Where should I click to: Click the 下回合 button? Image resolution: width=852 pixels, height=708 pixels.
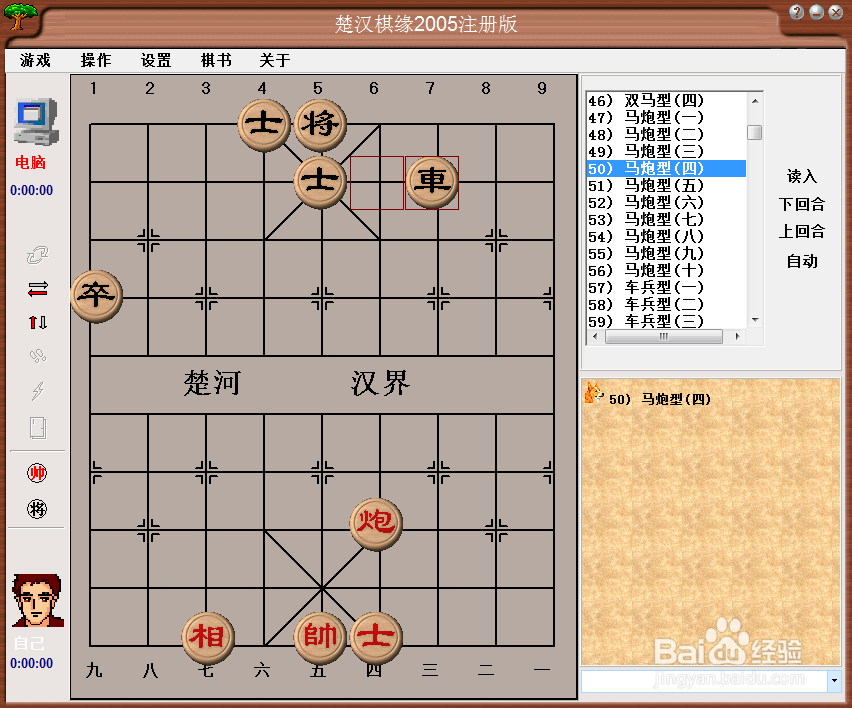pyautogui.click(x=801, y=204)
